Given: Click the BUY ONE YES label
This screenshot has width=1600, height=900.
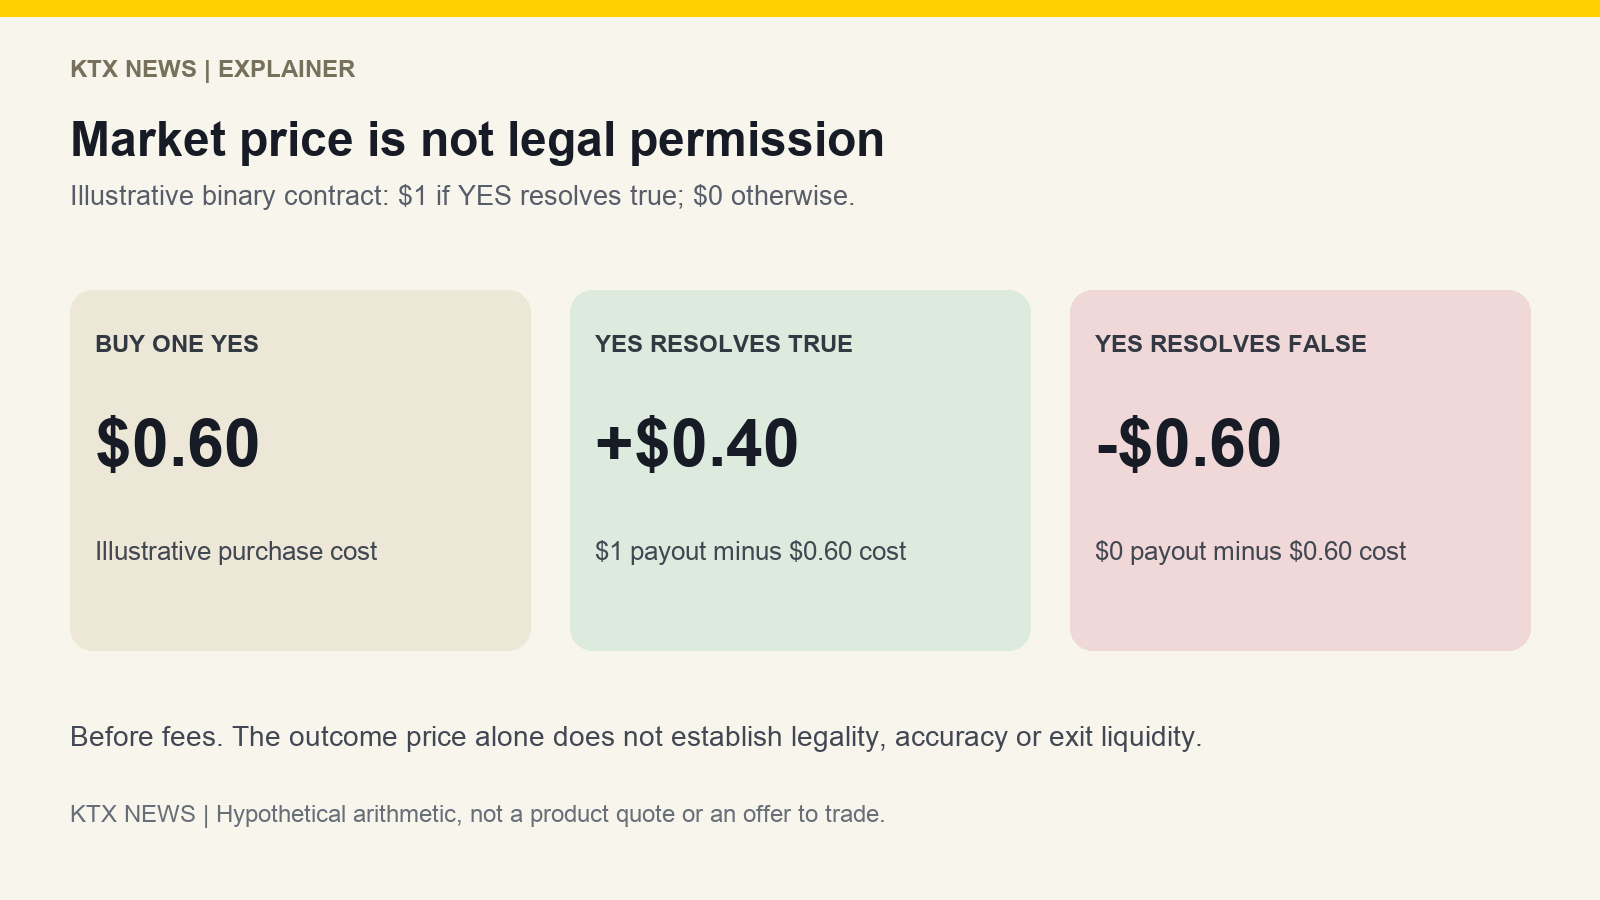Looking at the screenshot, I should (x=177, y=344).
